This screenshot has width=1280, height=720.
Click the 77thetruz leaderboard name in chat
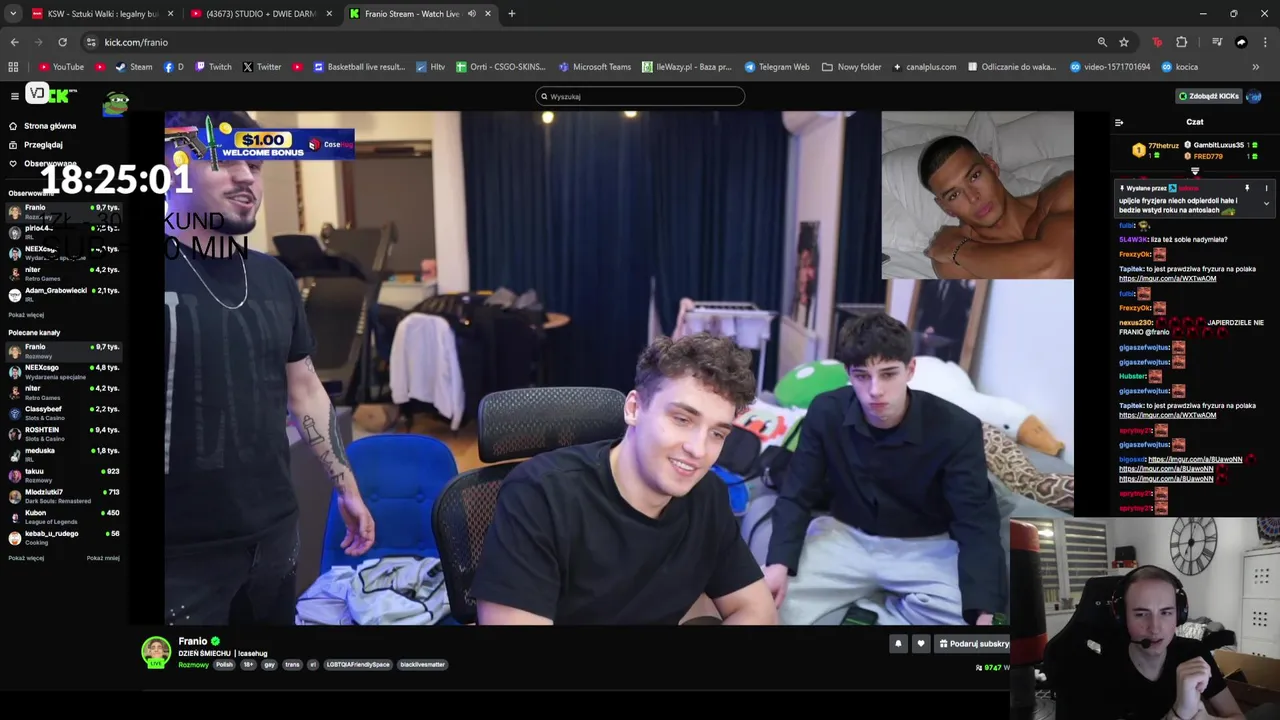pyautogui.click(x=1162, y=146)
